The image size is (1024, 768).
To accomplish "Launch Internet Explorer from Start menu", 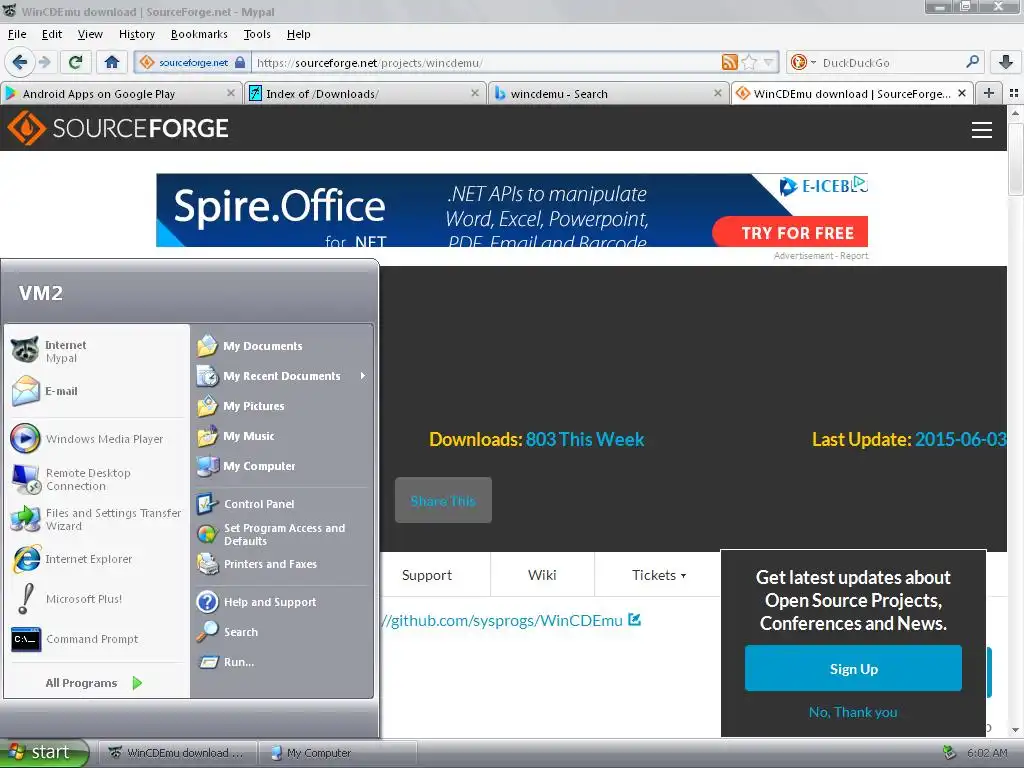I will tap(97, 559).
